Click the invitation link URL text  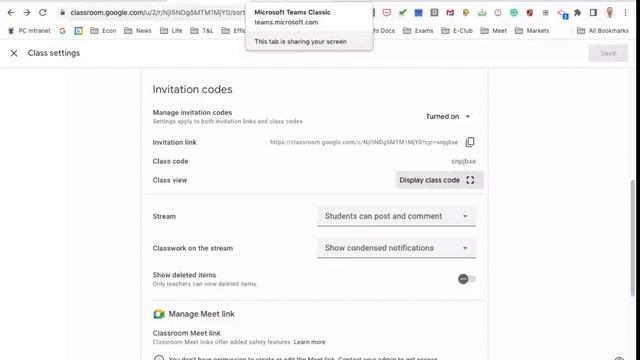tap(364, 142)
